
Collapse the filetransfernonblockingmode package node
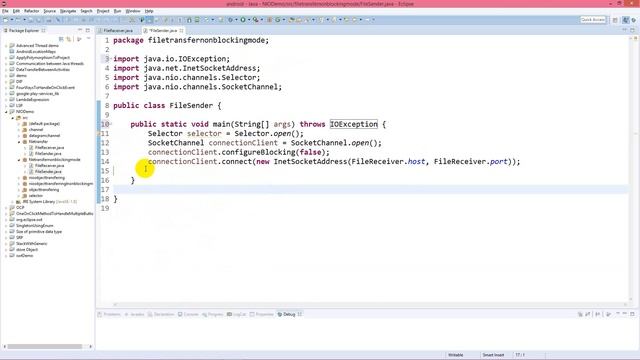pyautogui.click(x=19, y=160)
